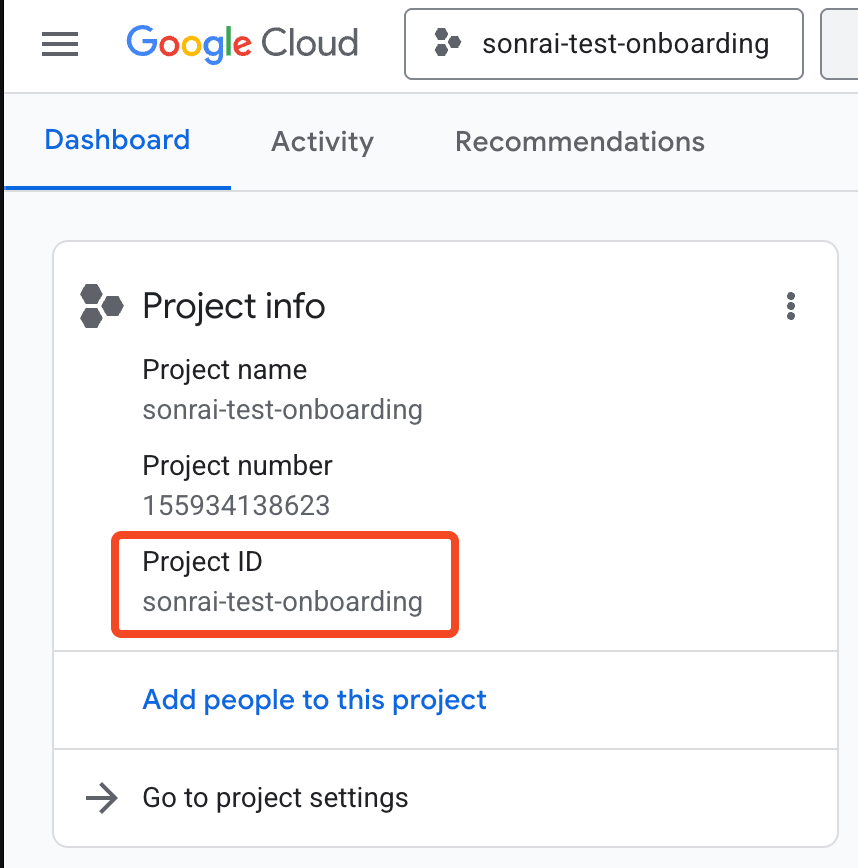Click the hexagon icon in the project selector

447,44
